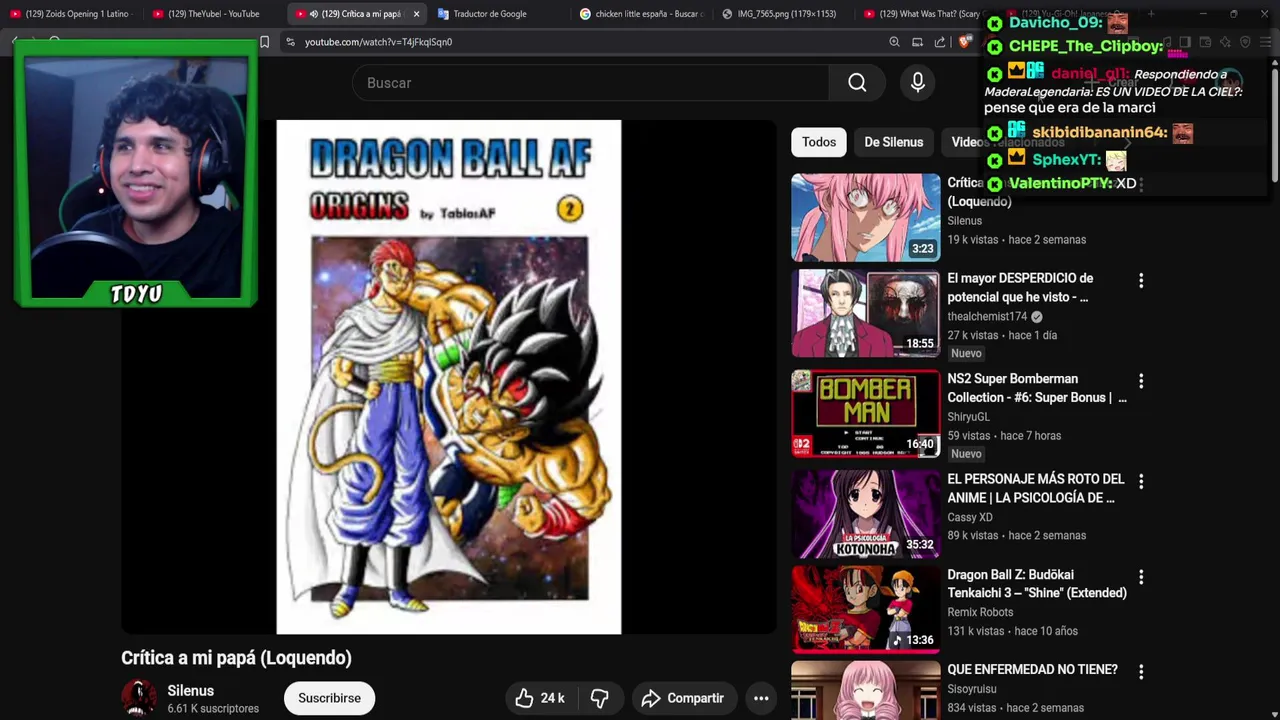The width and height of the screenshot is (1280, 720).
Task: Open the Bomberman 16:40 video thumbnail
Action: point(866,414)
